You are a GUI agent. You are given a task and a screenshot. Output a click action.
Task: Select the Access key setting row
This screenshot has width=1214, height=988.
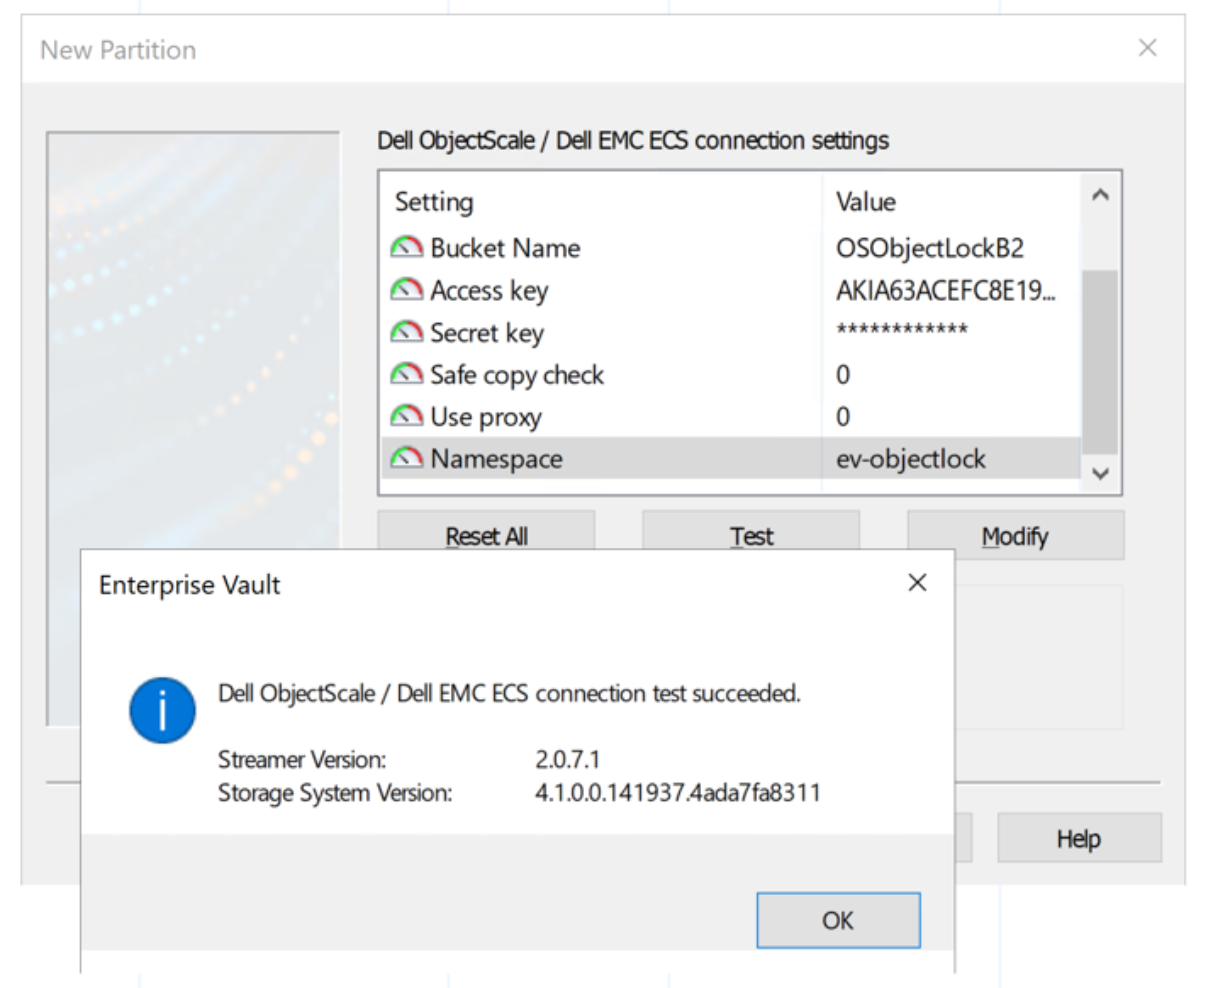click(x=731, y=290)
